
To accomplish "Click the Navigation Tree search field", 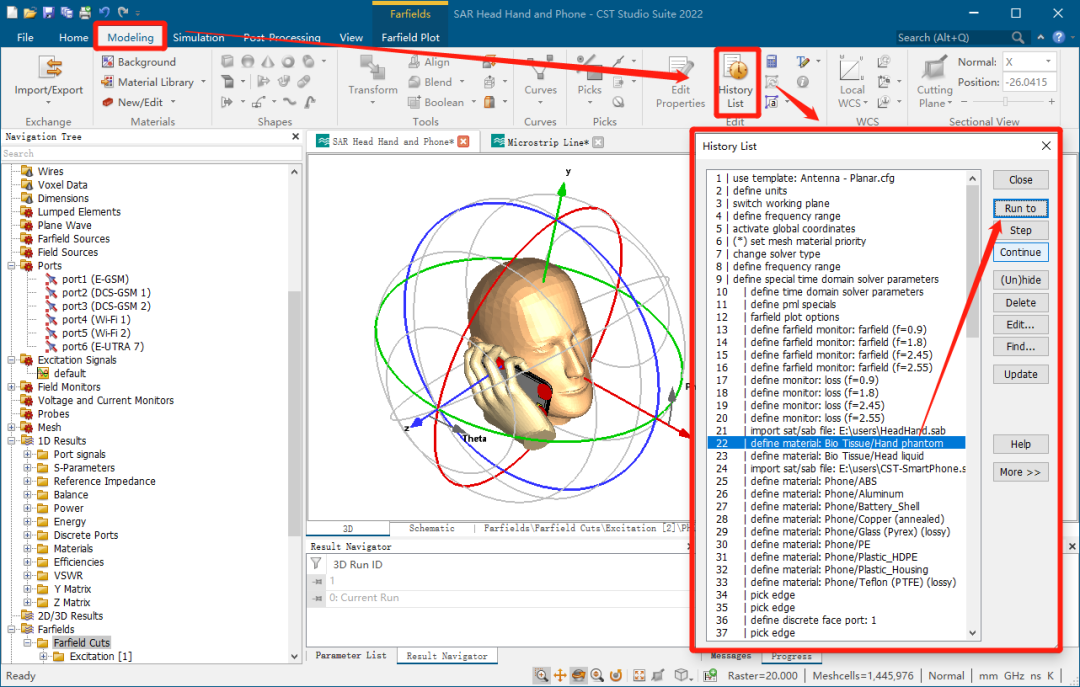I will [x=150, y=154].
